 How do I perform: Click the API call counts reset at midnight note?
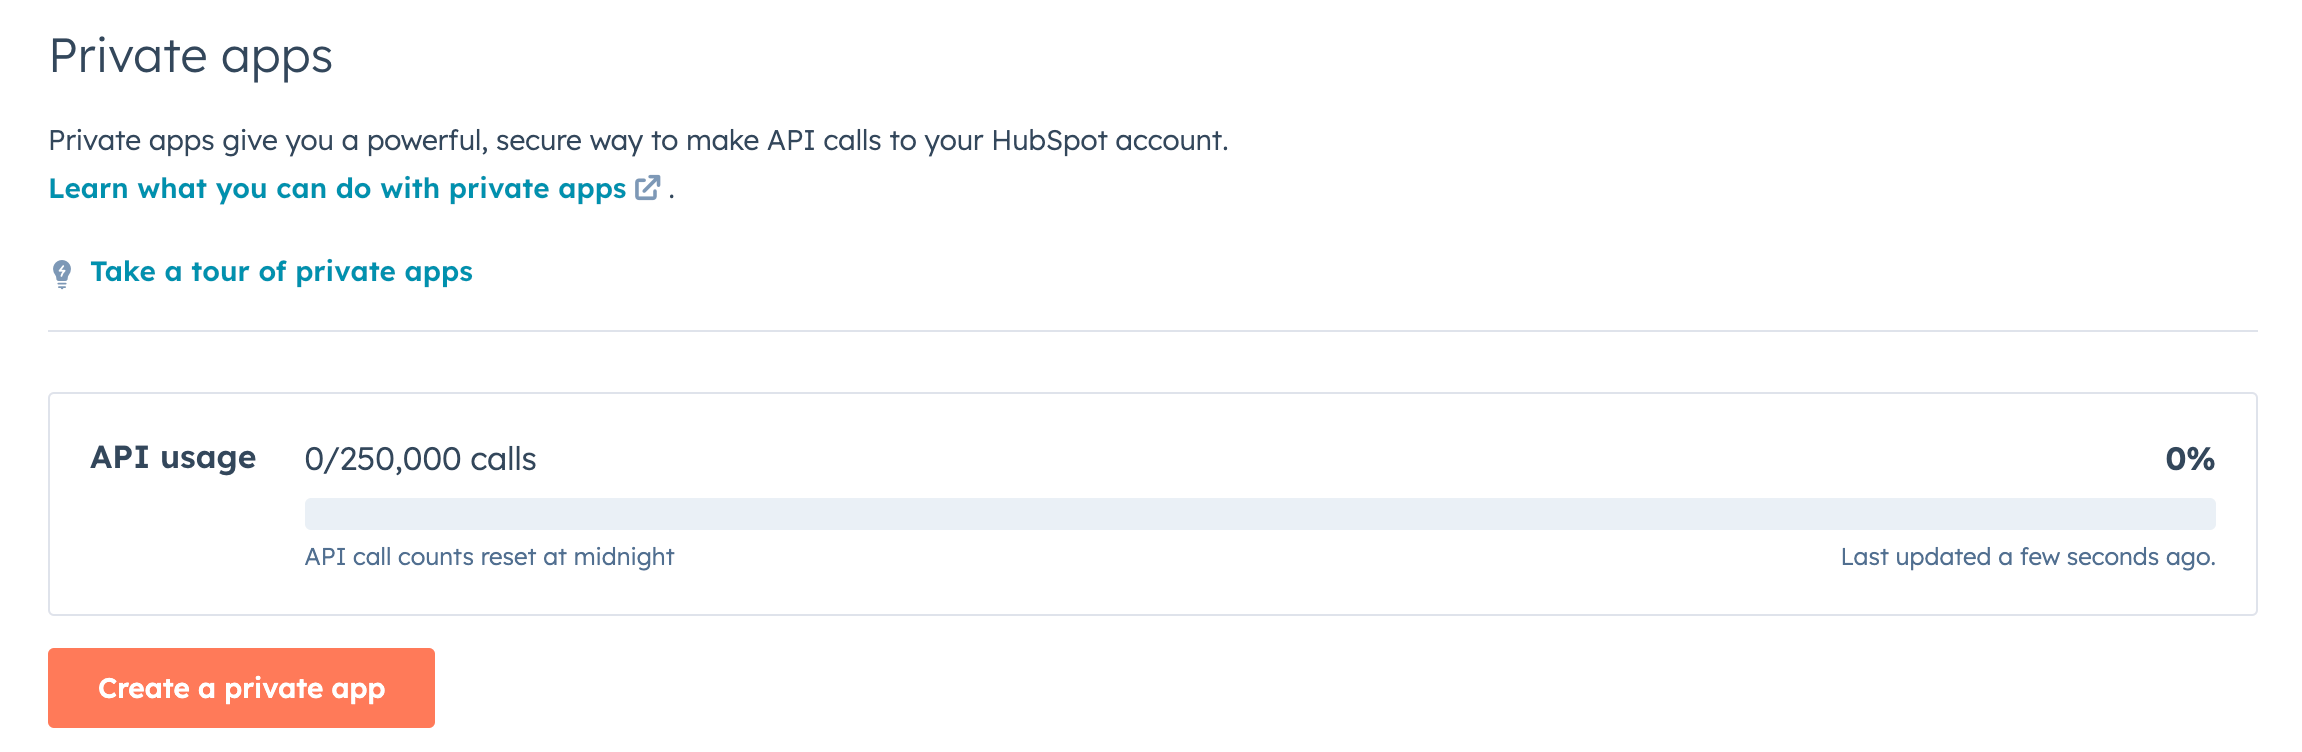(x=490, y=558)
